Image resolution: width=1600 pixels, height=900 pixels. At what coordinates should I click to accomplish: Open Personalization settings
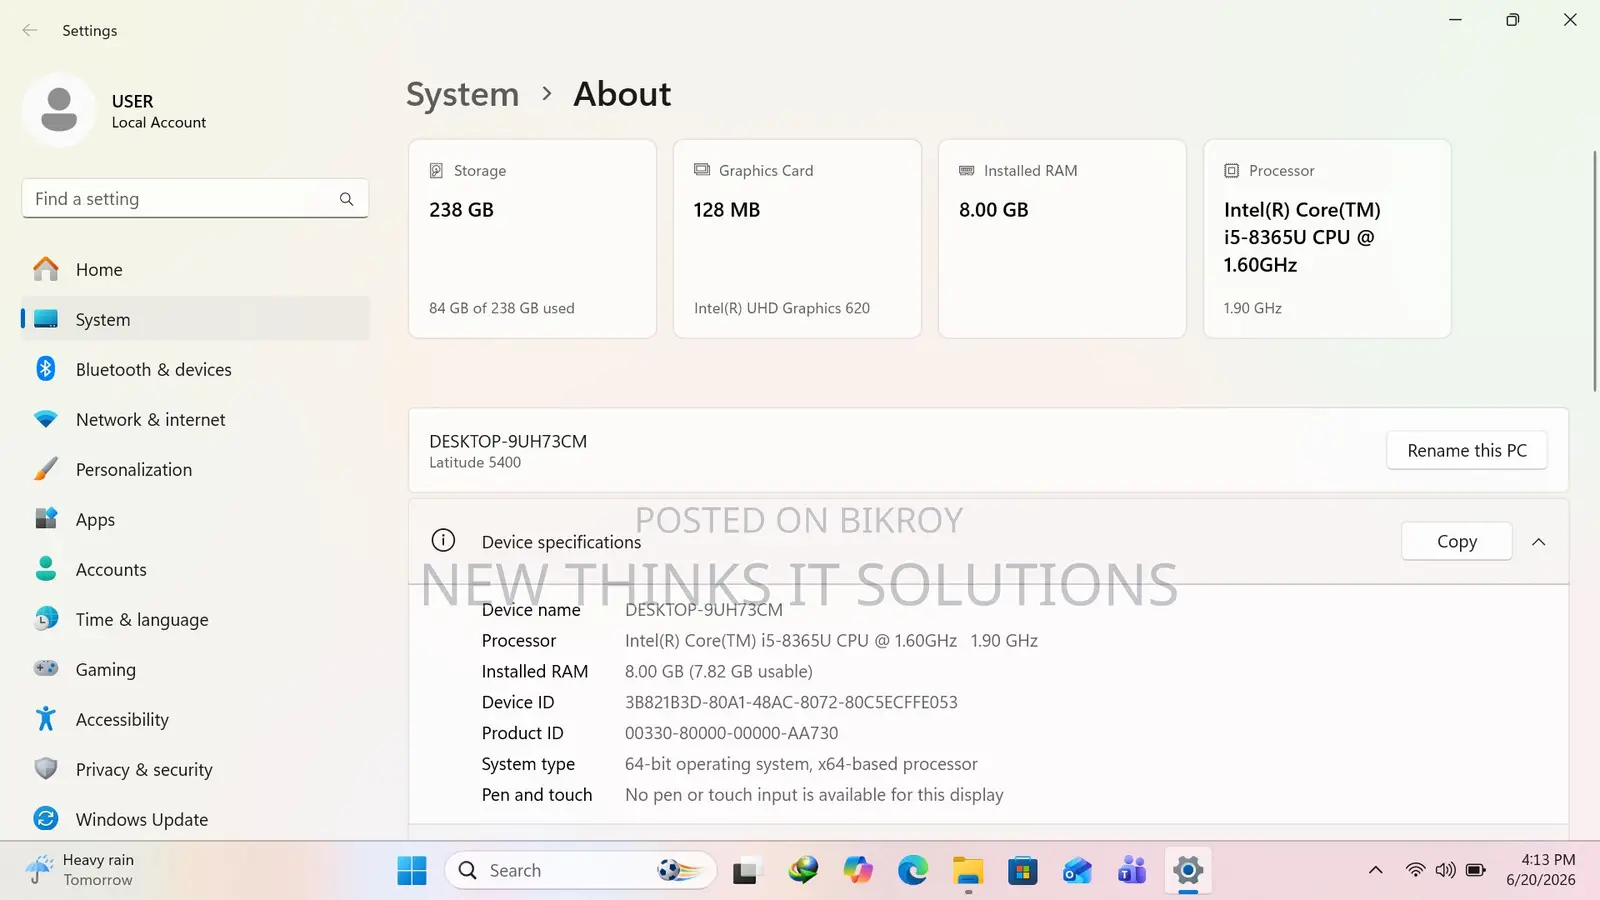[195, 470]
